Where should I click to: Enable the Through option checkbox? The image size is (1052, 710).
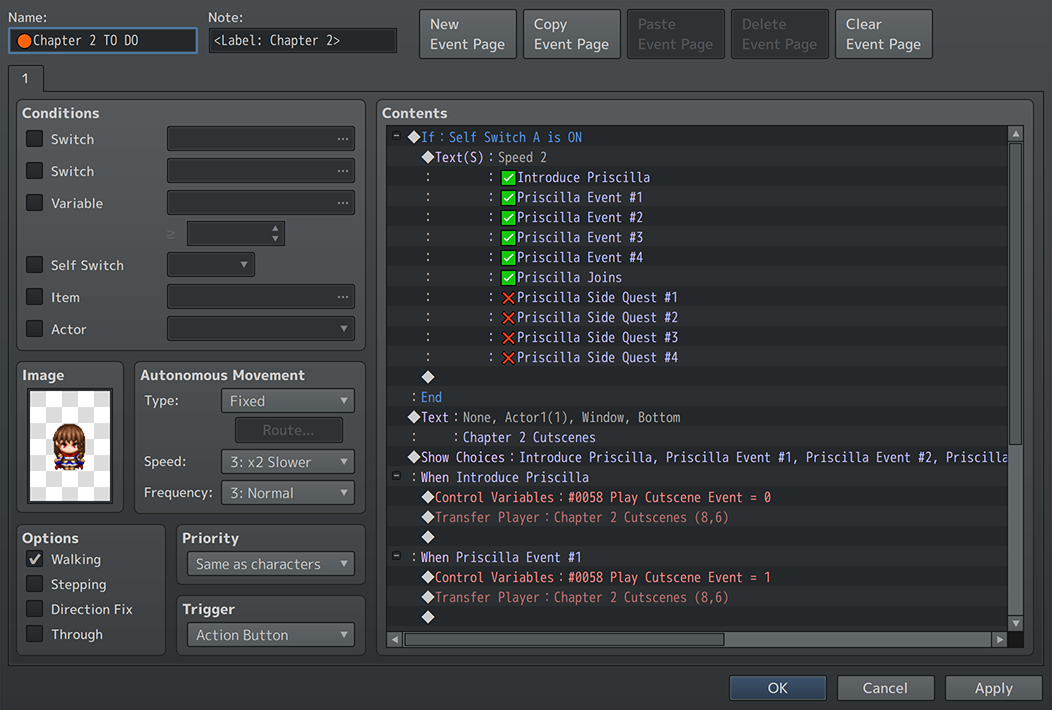point(34,633)
